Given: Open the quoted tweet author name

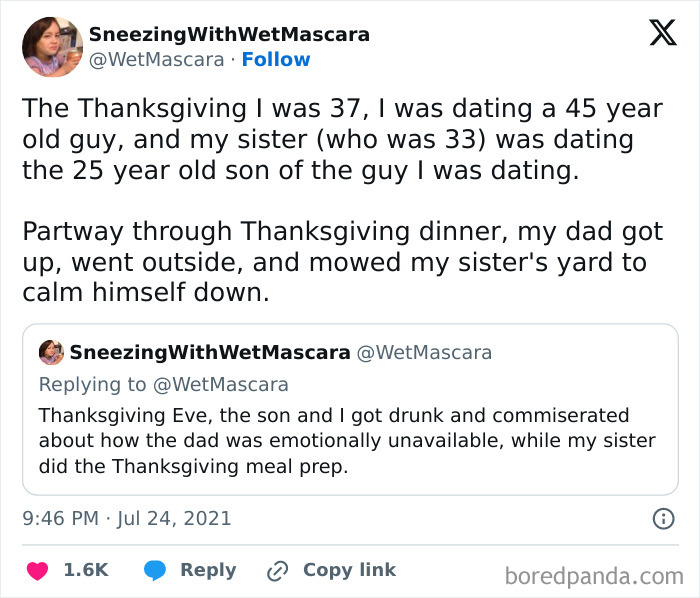Looking at the screenshot, I should point(209,353).
